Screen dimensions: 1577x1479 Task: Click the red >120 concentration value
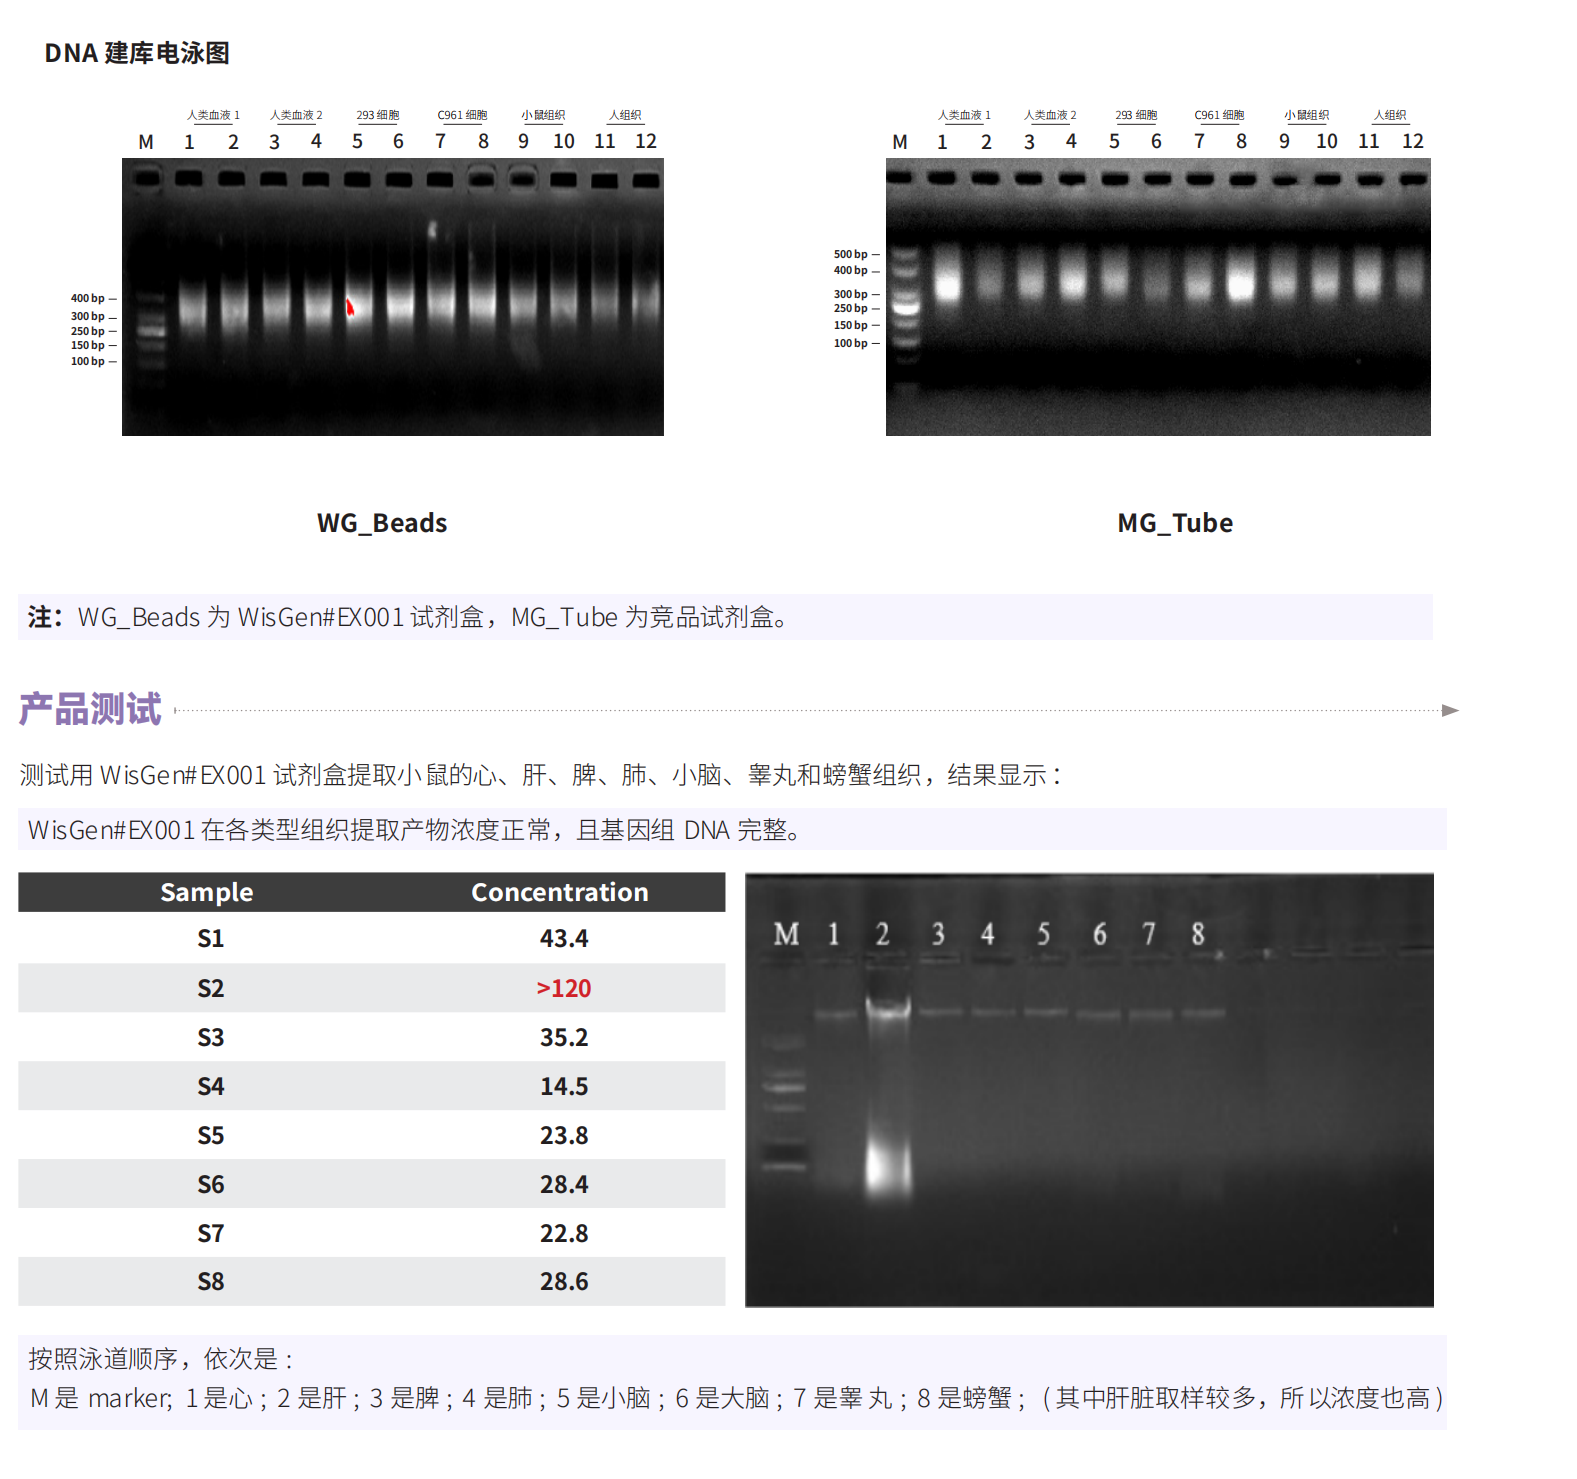(564, 988)
